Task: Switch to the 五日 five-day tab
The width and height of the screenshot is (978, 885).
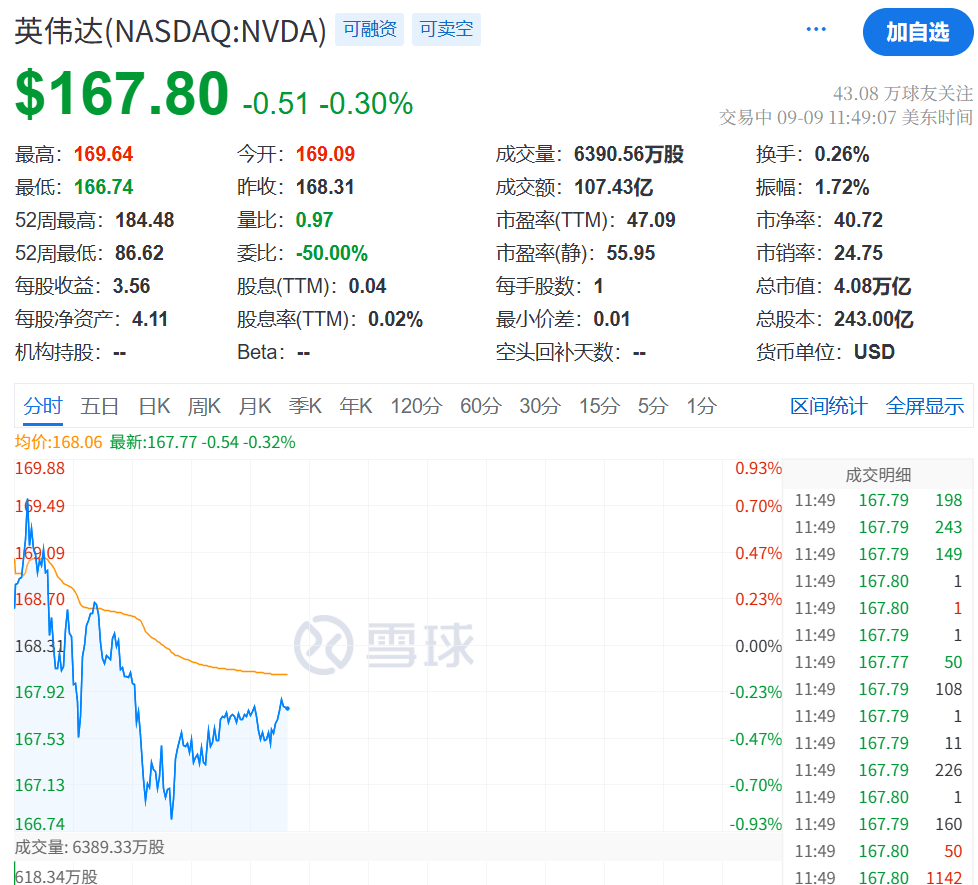Action: coord(100,406)
